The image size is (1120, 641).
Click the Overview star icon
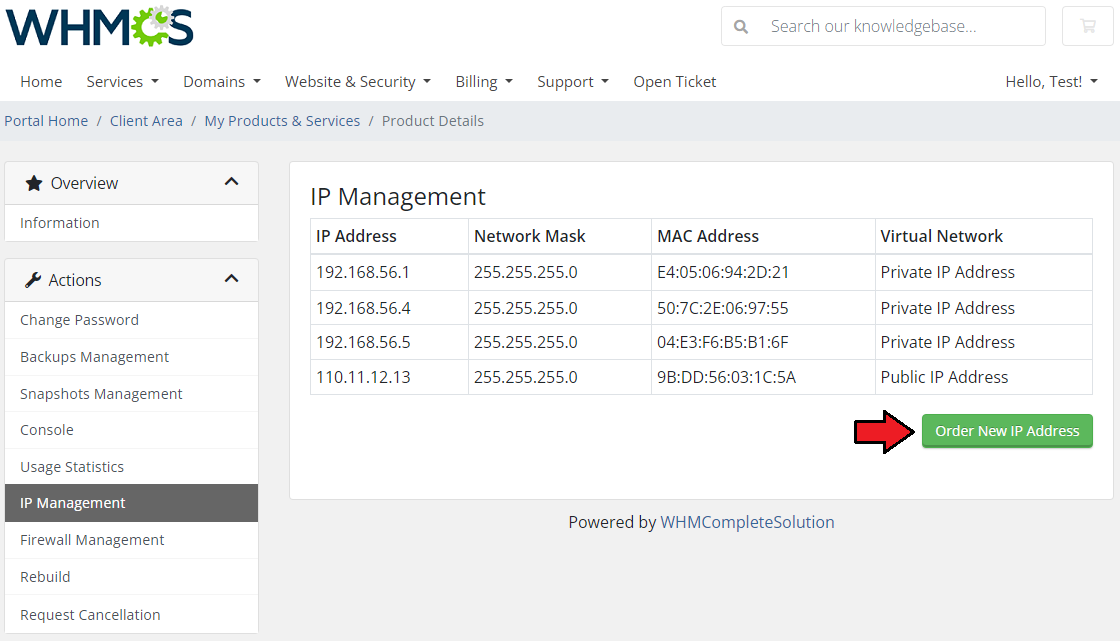pyautogui.click(x=34, y=184)
